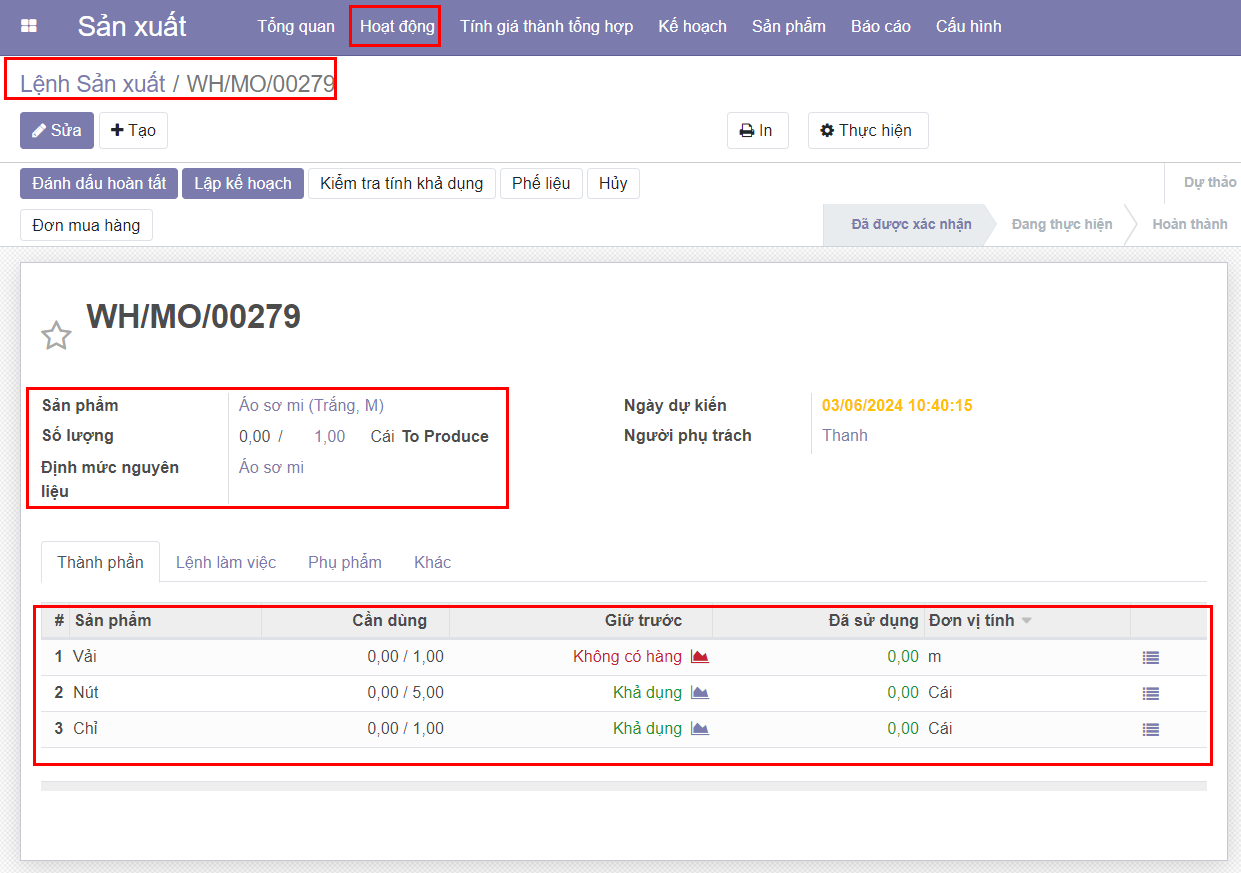The image size is (1241, 873).
Task: Open the Thực hiện action dropdown
Action: click(867, 131)
